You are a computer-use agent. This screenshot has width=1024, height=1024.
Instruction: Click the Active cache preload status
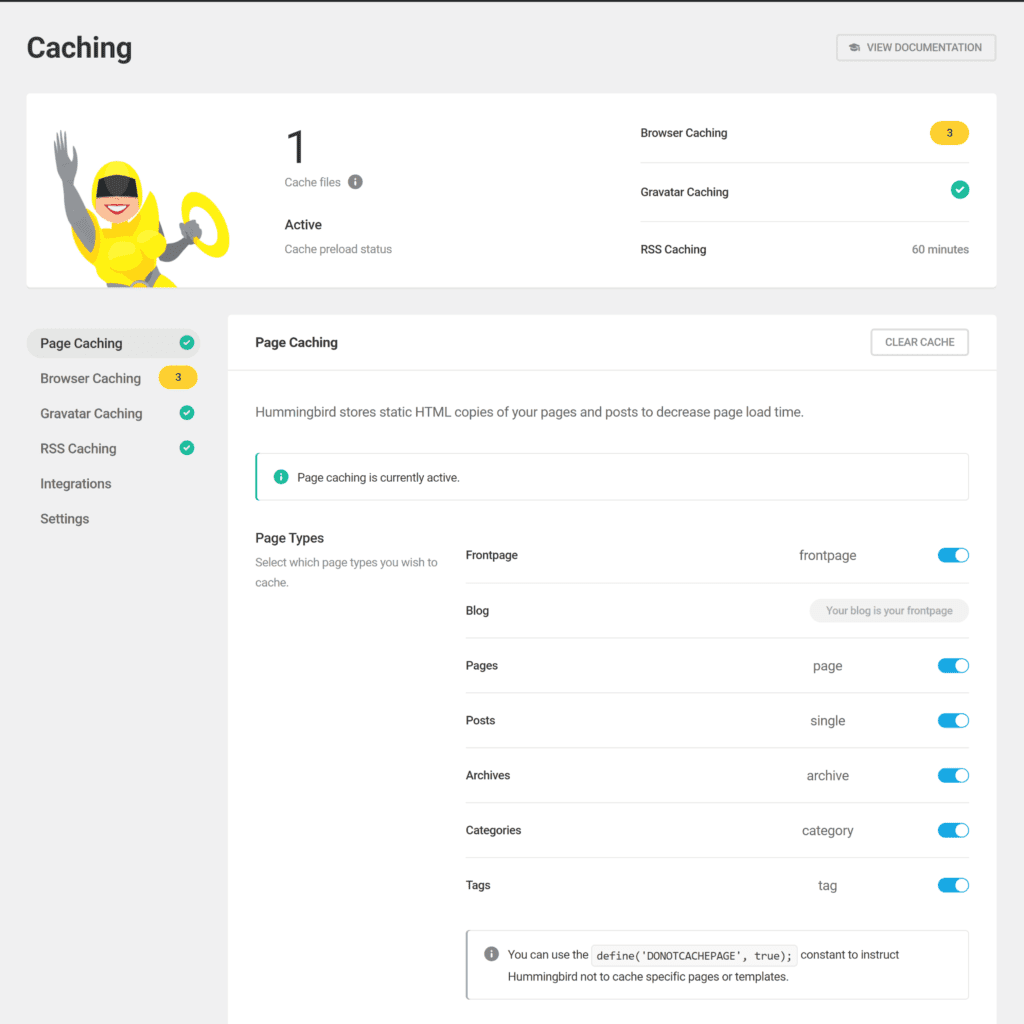pos(303,225)
